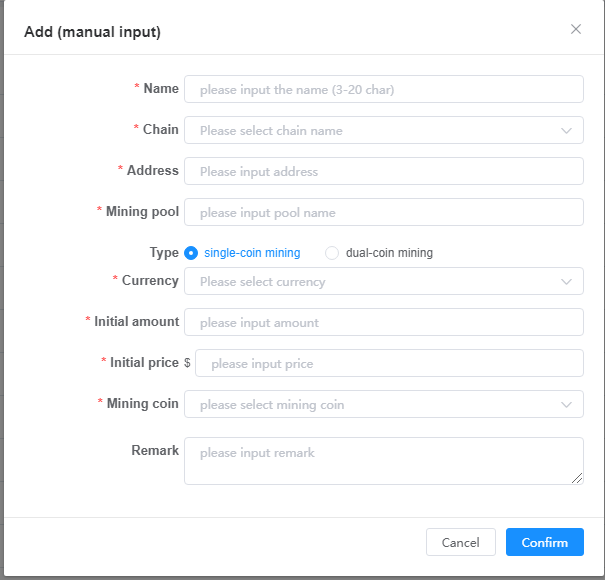Click the Chain dropdown chevron arrow

coord(566,130)
